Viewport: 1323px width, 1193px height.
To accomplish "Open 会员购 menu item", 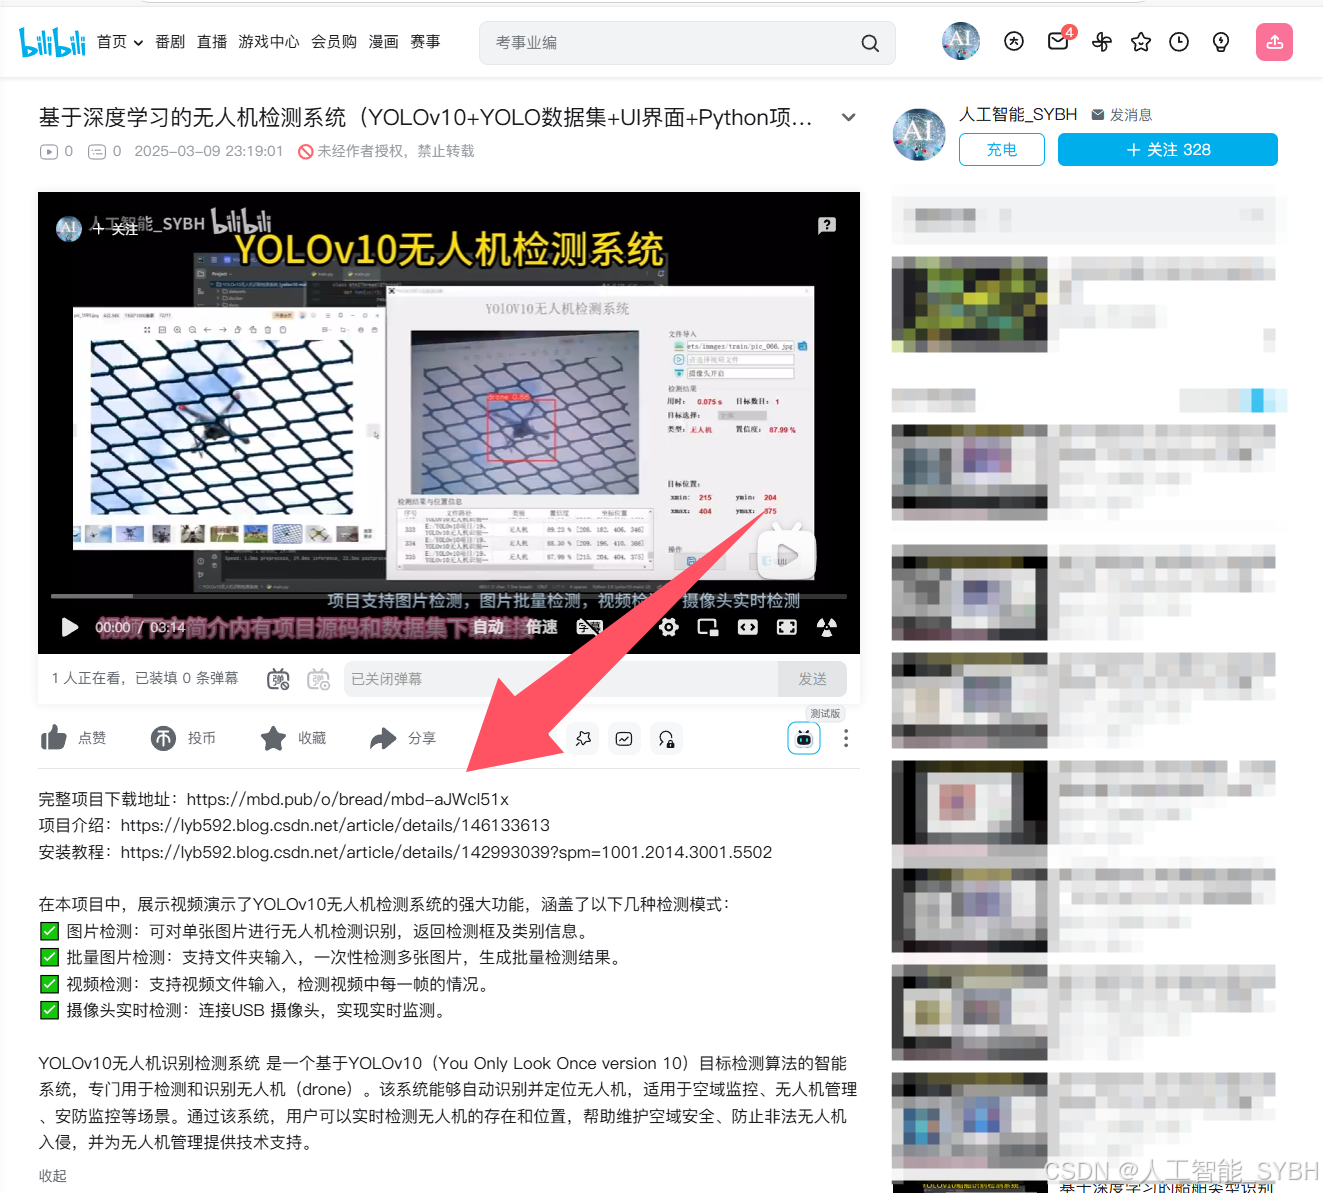I will click(334, 42).
